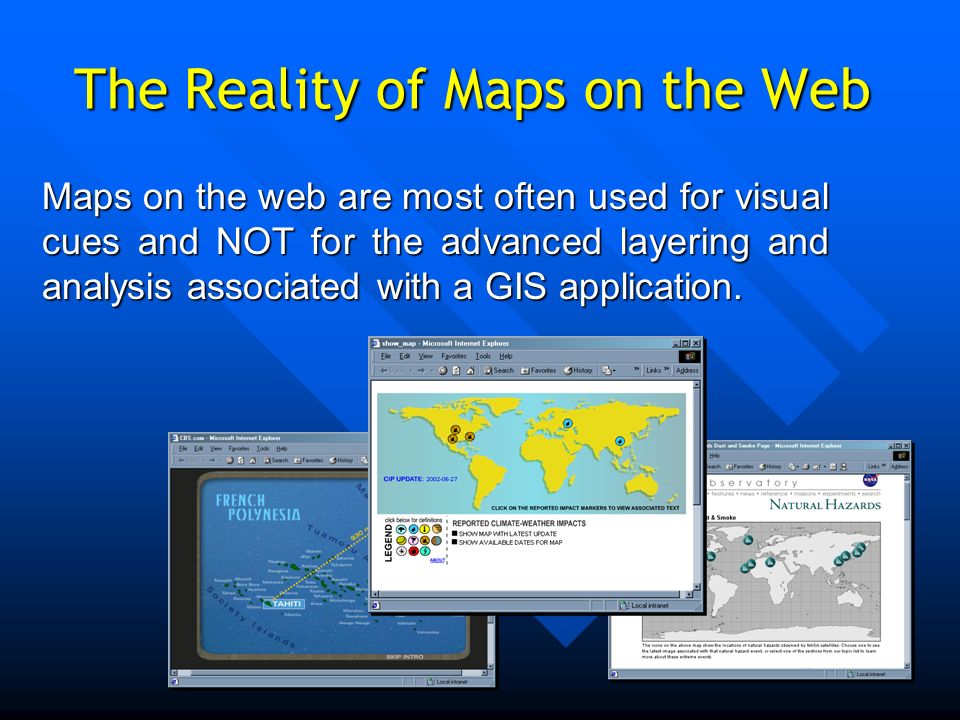The image size is (960, 720).
Task: Click Favorites button in show_map toolbar
Action: point(538,370)
